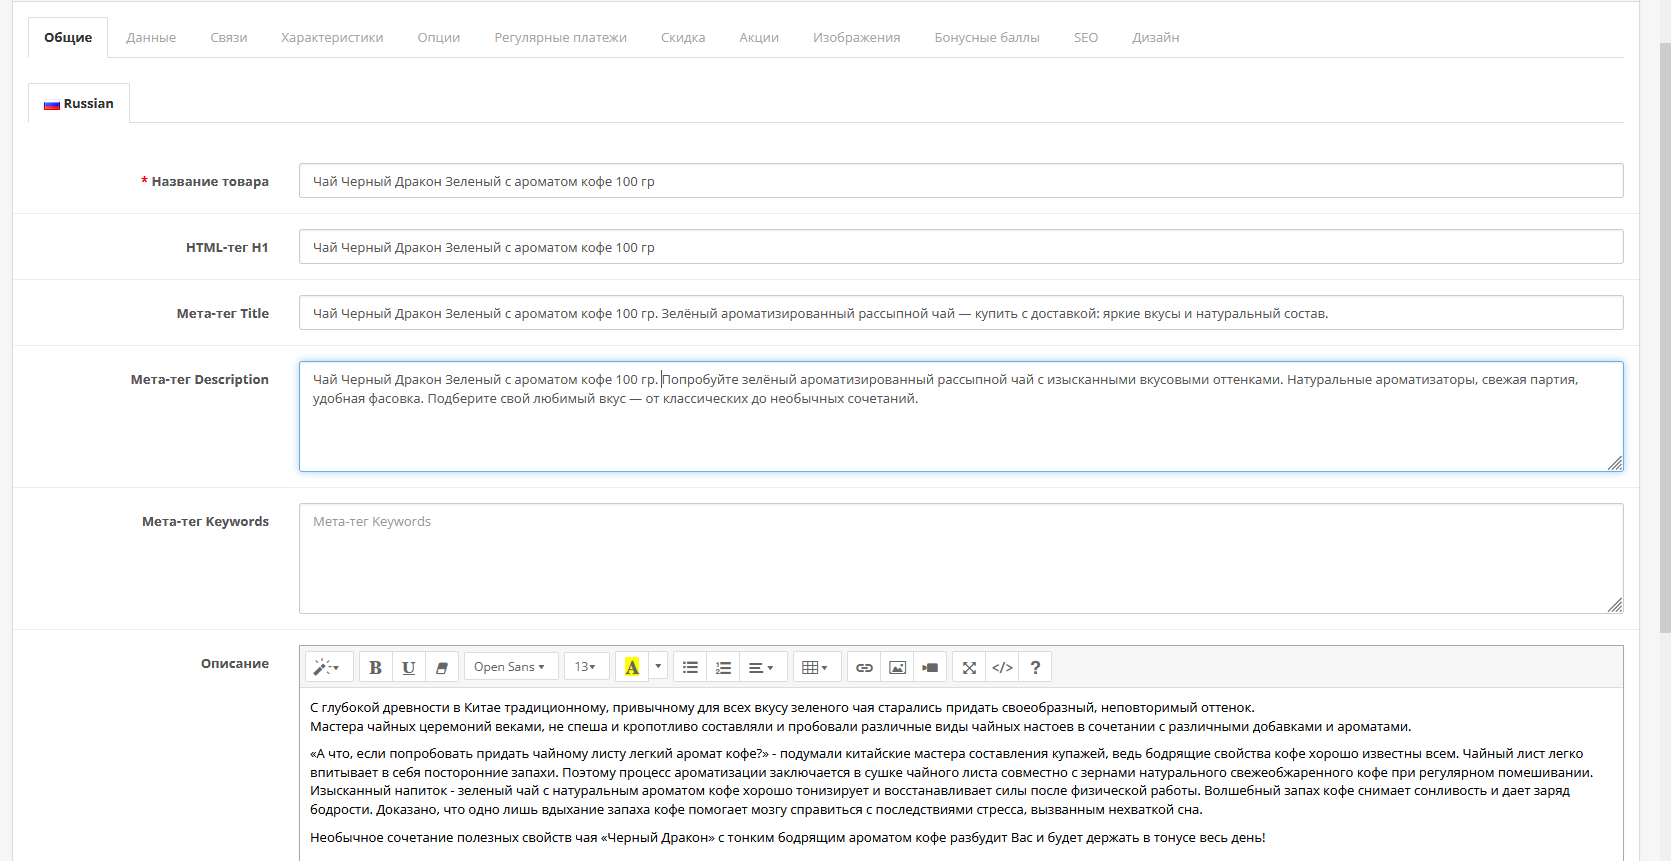Viewport: 1671px width, 861px height.
Task: Insert a picture into description
Action: coord(897,667)
